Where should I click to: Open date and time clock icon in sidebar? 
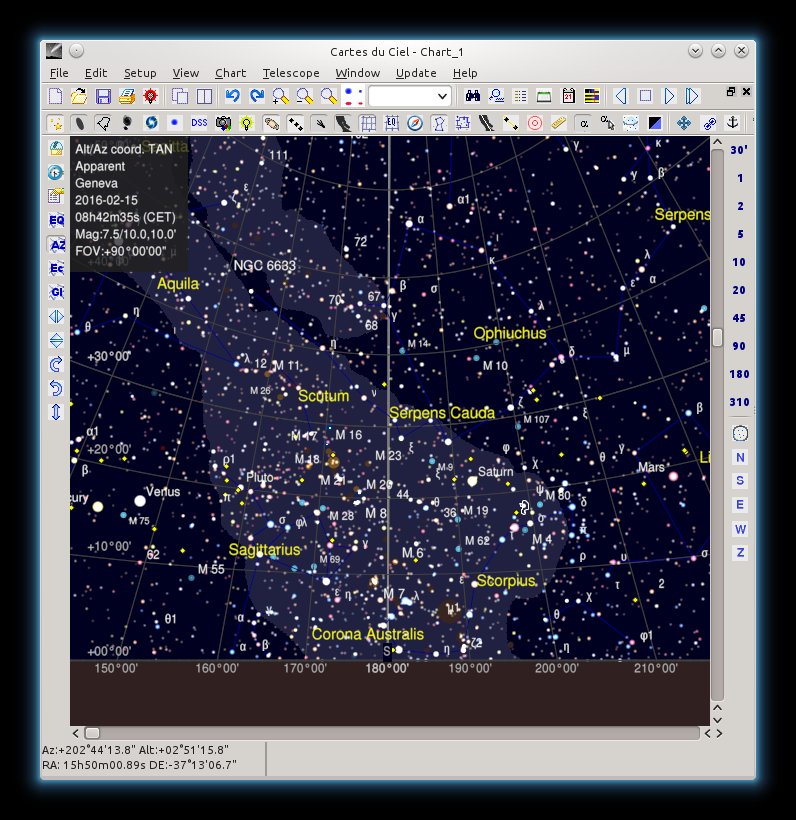click(x=56, y=172)
